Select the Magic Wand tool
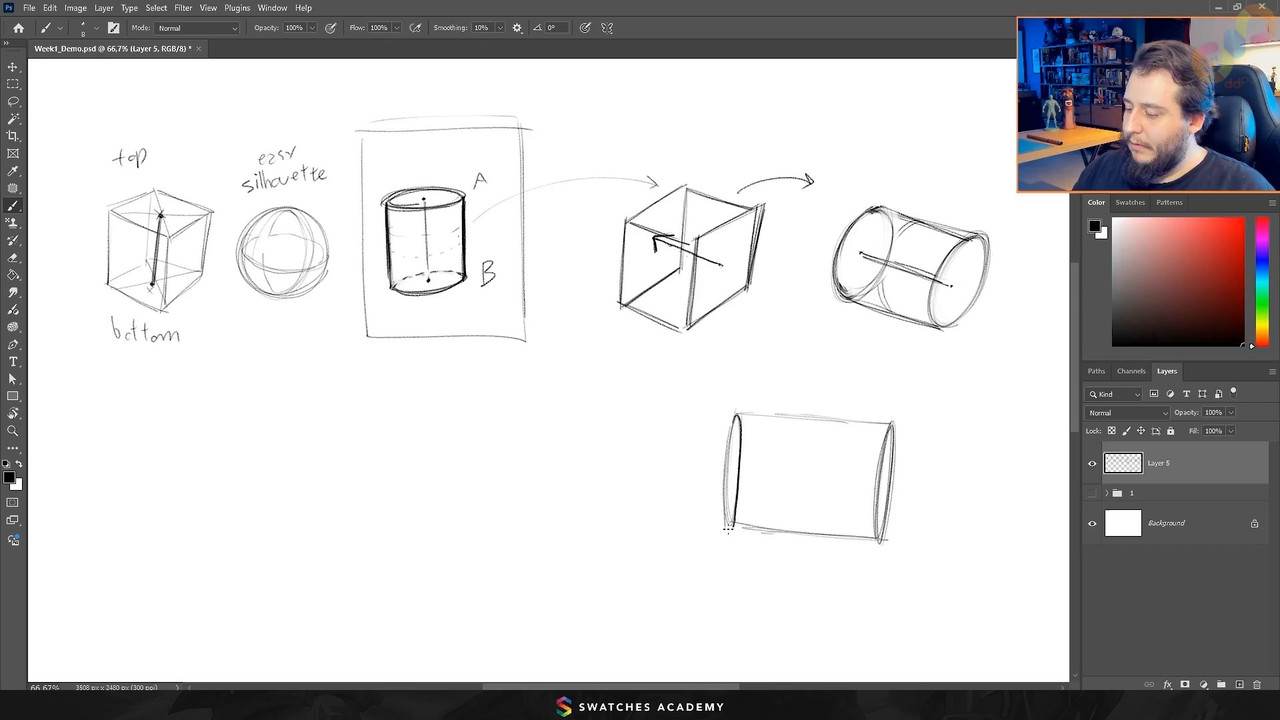The image size is (1280, 720). click(13, 119)
